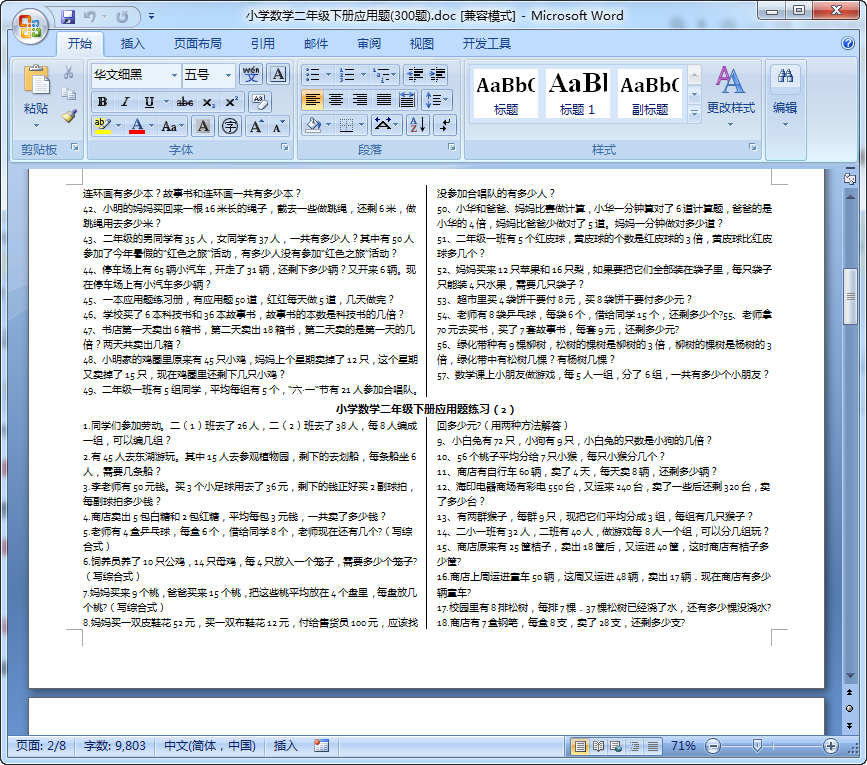
Task: Switch to Outline view
Action: click(634, 746)
